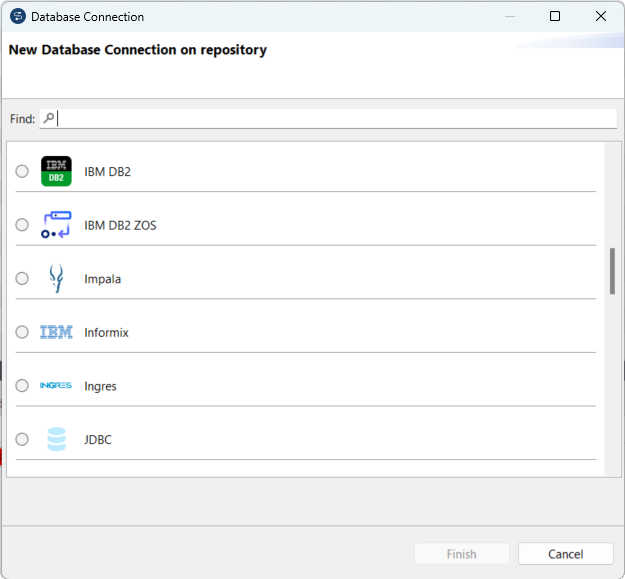The height and width of the screenshot is (579, 625).
Task: Click inside the Find search field
Action: click(x=330, y=118)
